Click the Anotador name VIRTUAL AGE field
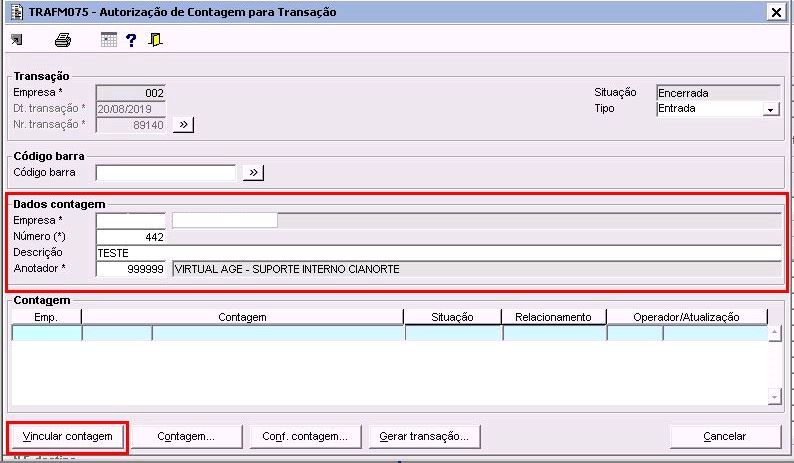The height and width of the screenshot is (463, 794). (x=477, y=269)
